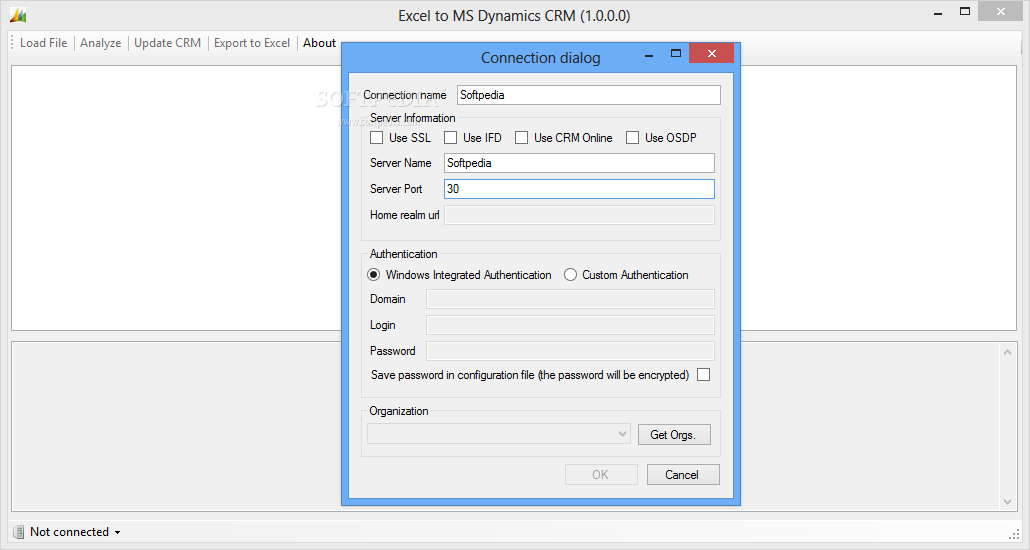Maximize the Connection dialog window
This screenshot has height=550, width=1030.
tap(676, 54)
